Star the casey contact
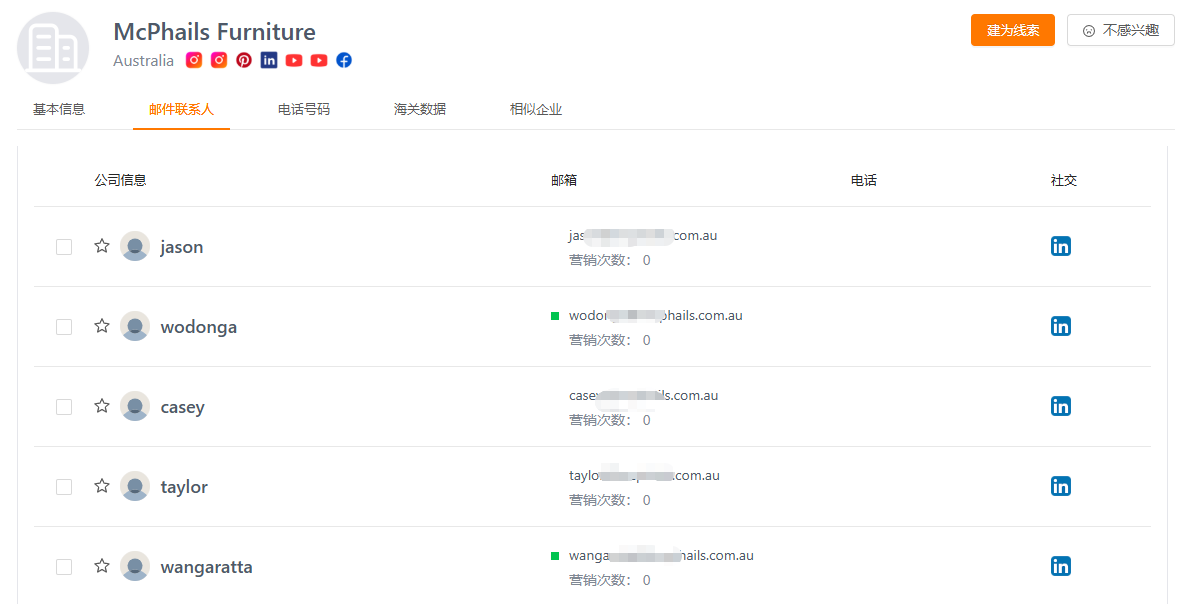 (x=102, y=406)
